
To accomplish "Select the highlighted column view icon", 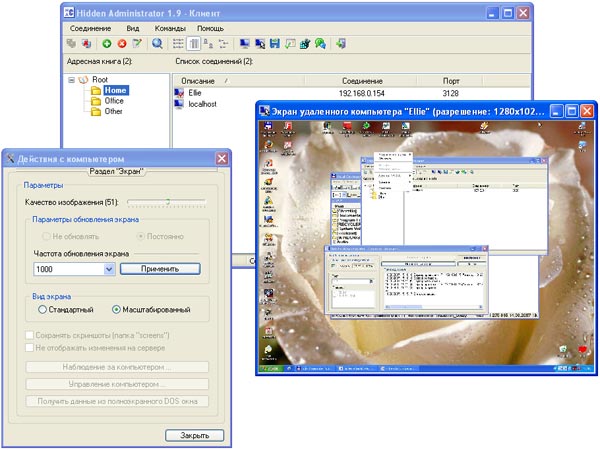I will pos(194,44).
